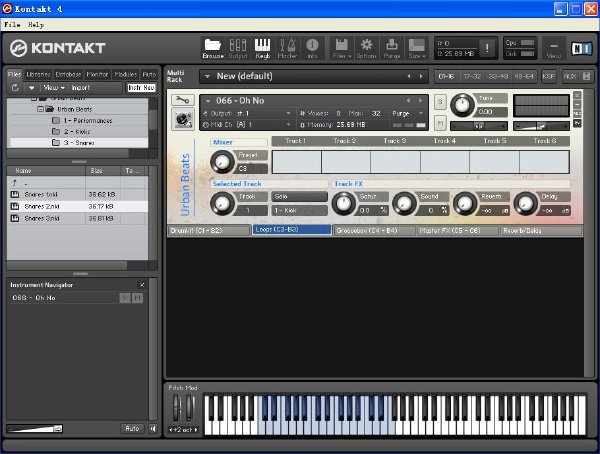Open the File menu

tap(12, 24)
